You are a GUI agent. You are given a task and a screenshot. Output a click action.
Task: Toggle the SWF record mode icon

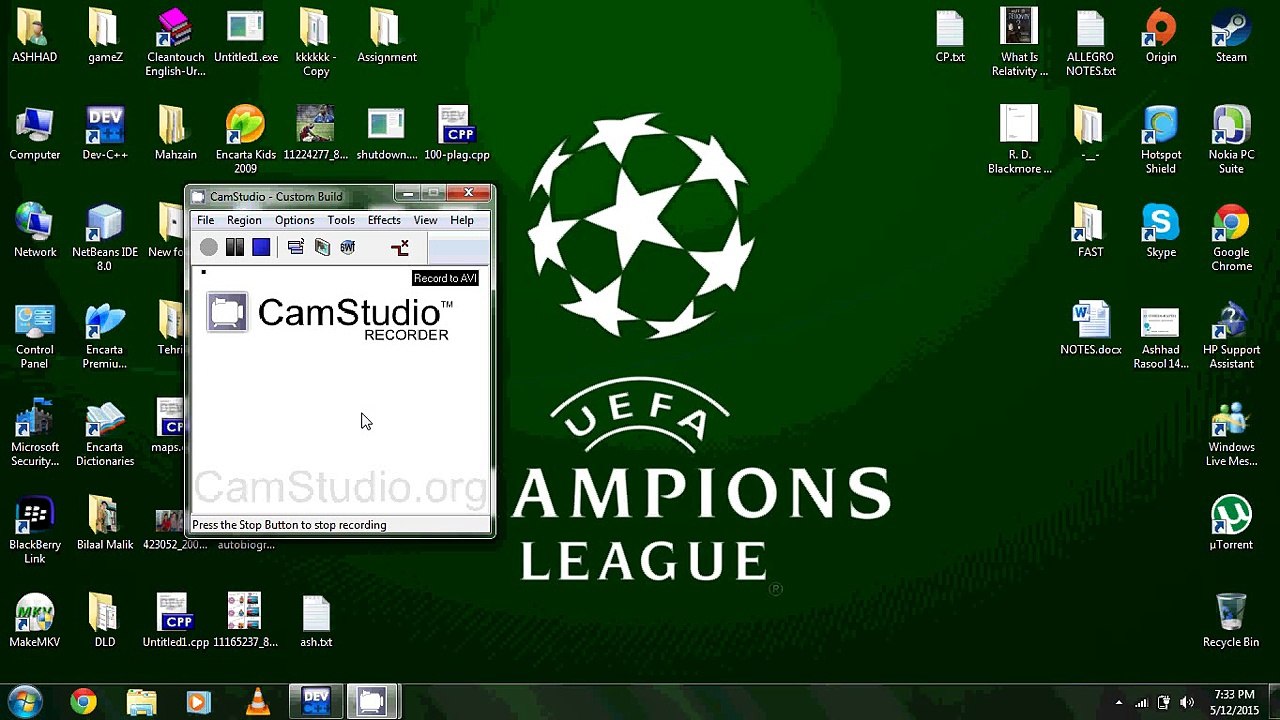pyautogui.click(x=347, y=247)
